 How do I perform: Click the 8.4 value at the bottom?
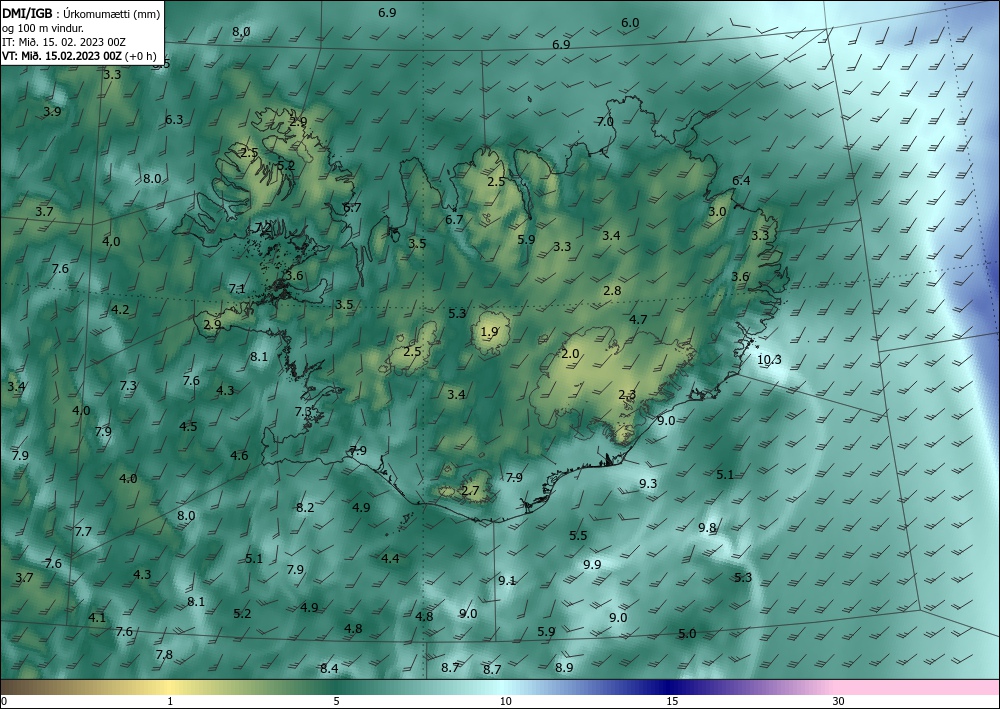coord(329,669)
